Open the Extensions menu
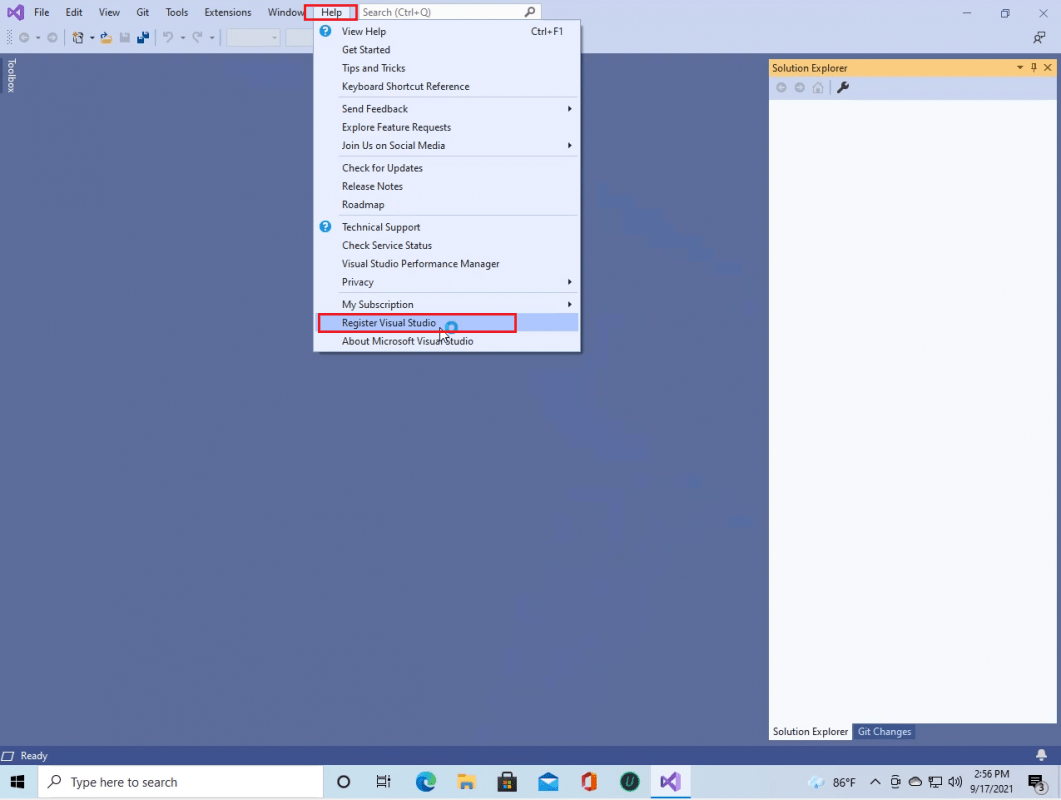 pos(227,12)
